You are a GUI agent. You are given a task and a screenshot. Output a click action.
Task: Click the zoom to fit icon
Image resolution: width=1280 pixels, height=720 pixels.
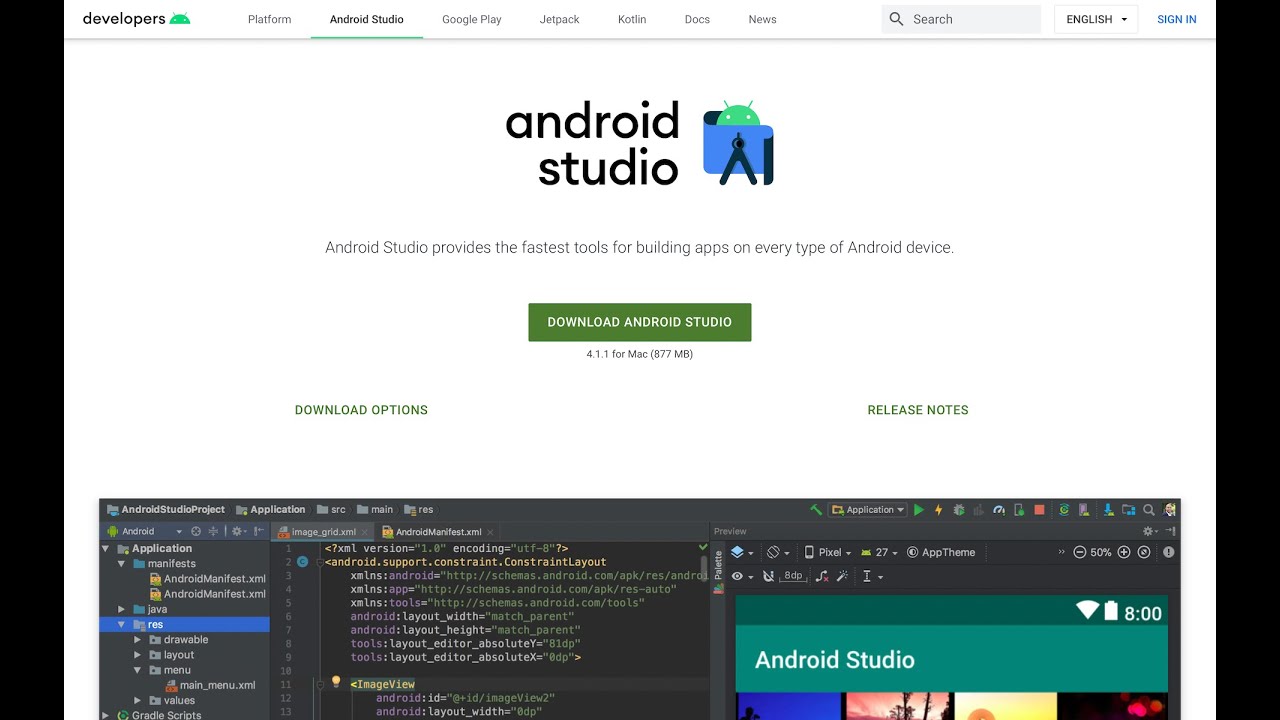point(1144,552)
